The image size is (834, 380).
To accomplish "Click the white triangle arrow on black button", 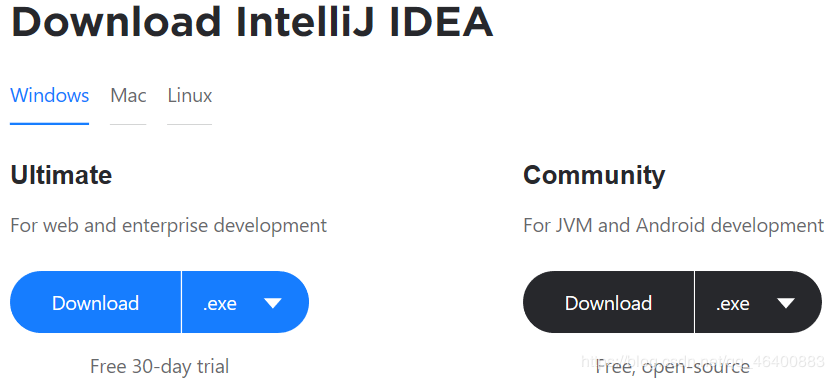I will pos(786,303).
